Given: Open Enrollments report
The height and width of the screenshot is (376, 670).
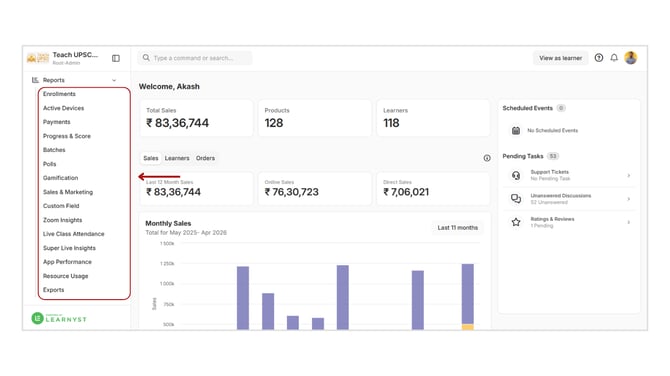Looking at the screenshot, I should [59, 94].
